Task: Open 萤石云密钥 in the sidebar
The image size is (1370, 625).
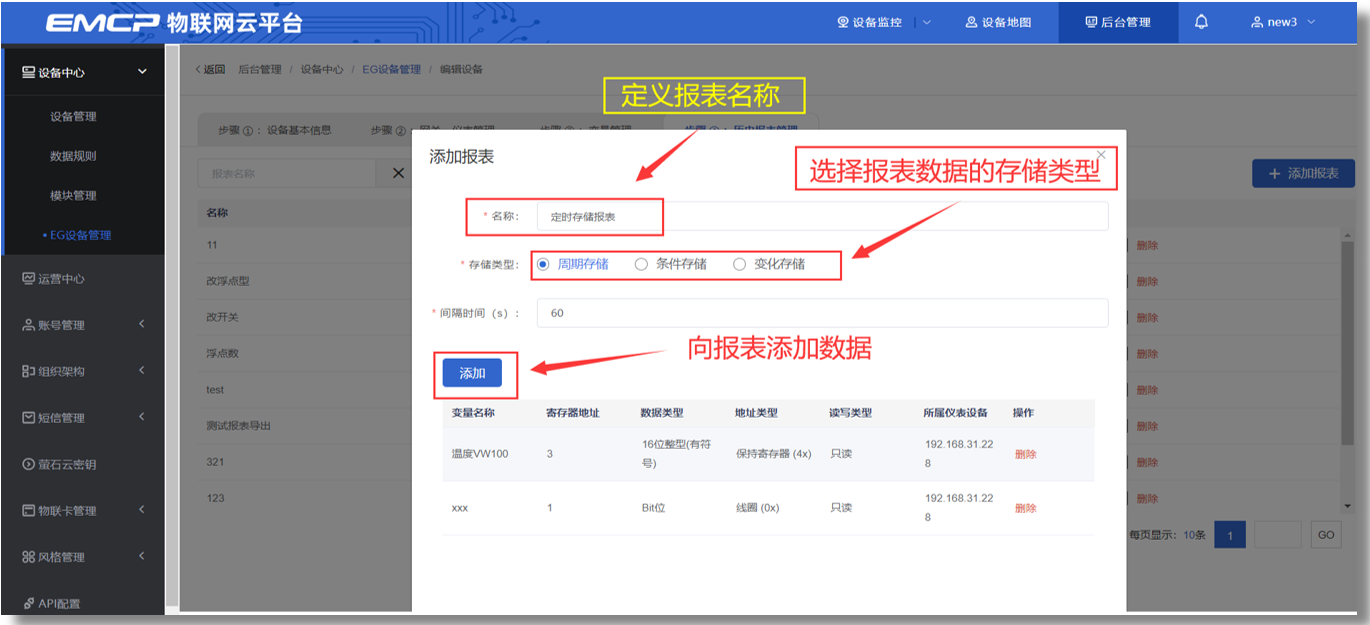Action: click(67, 464)
